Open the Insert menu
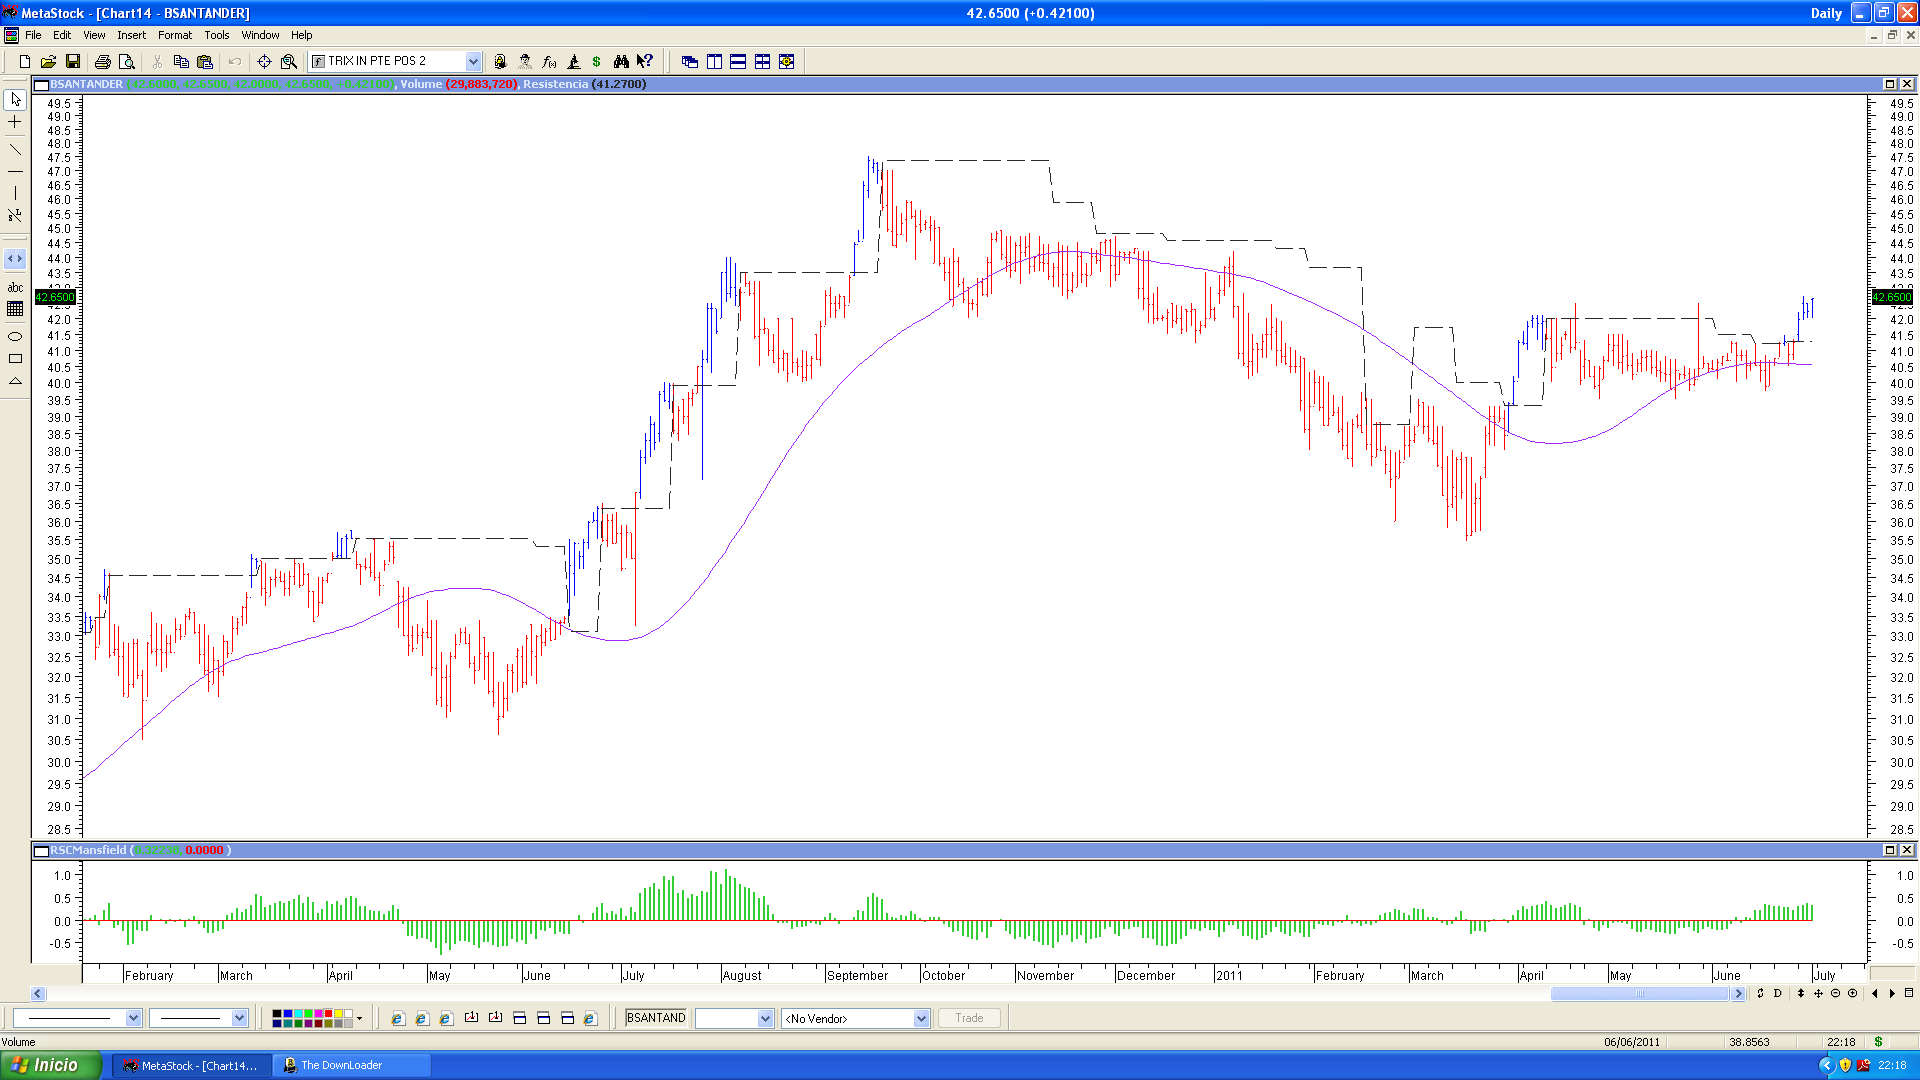1920x1080 pixels. click(131, 35)
